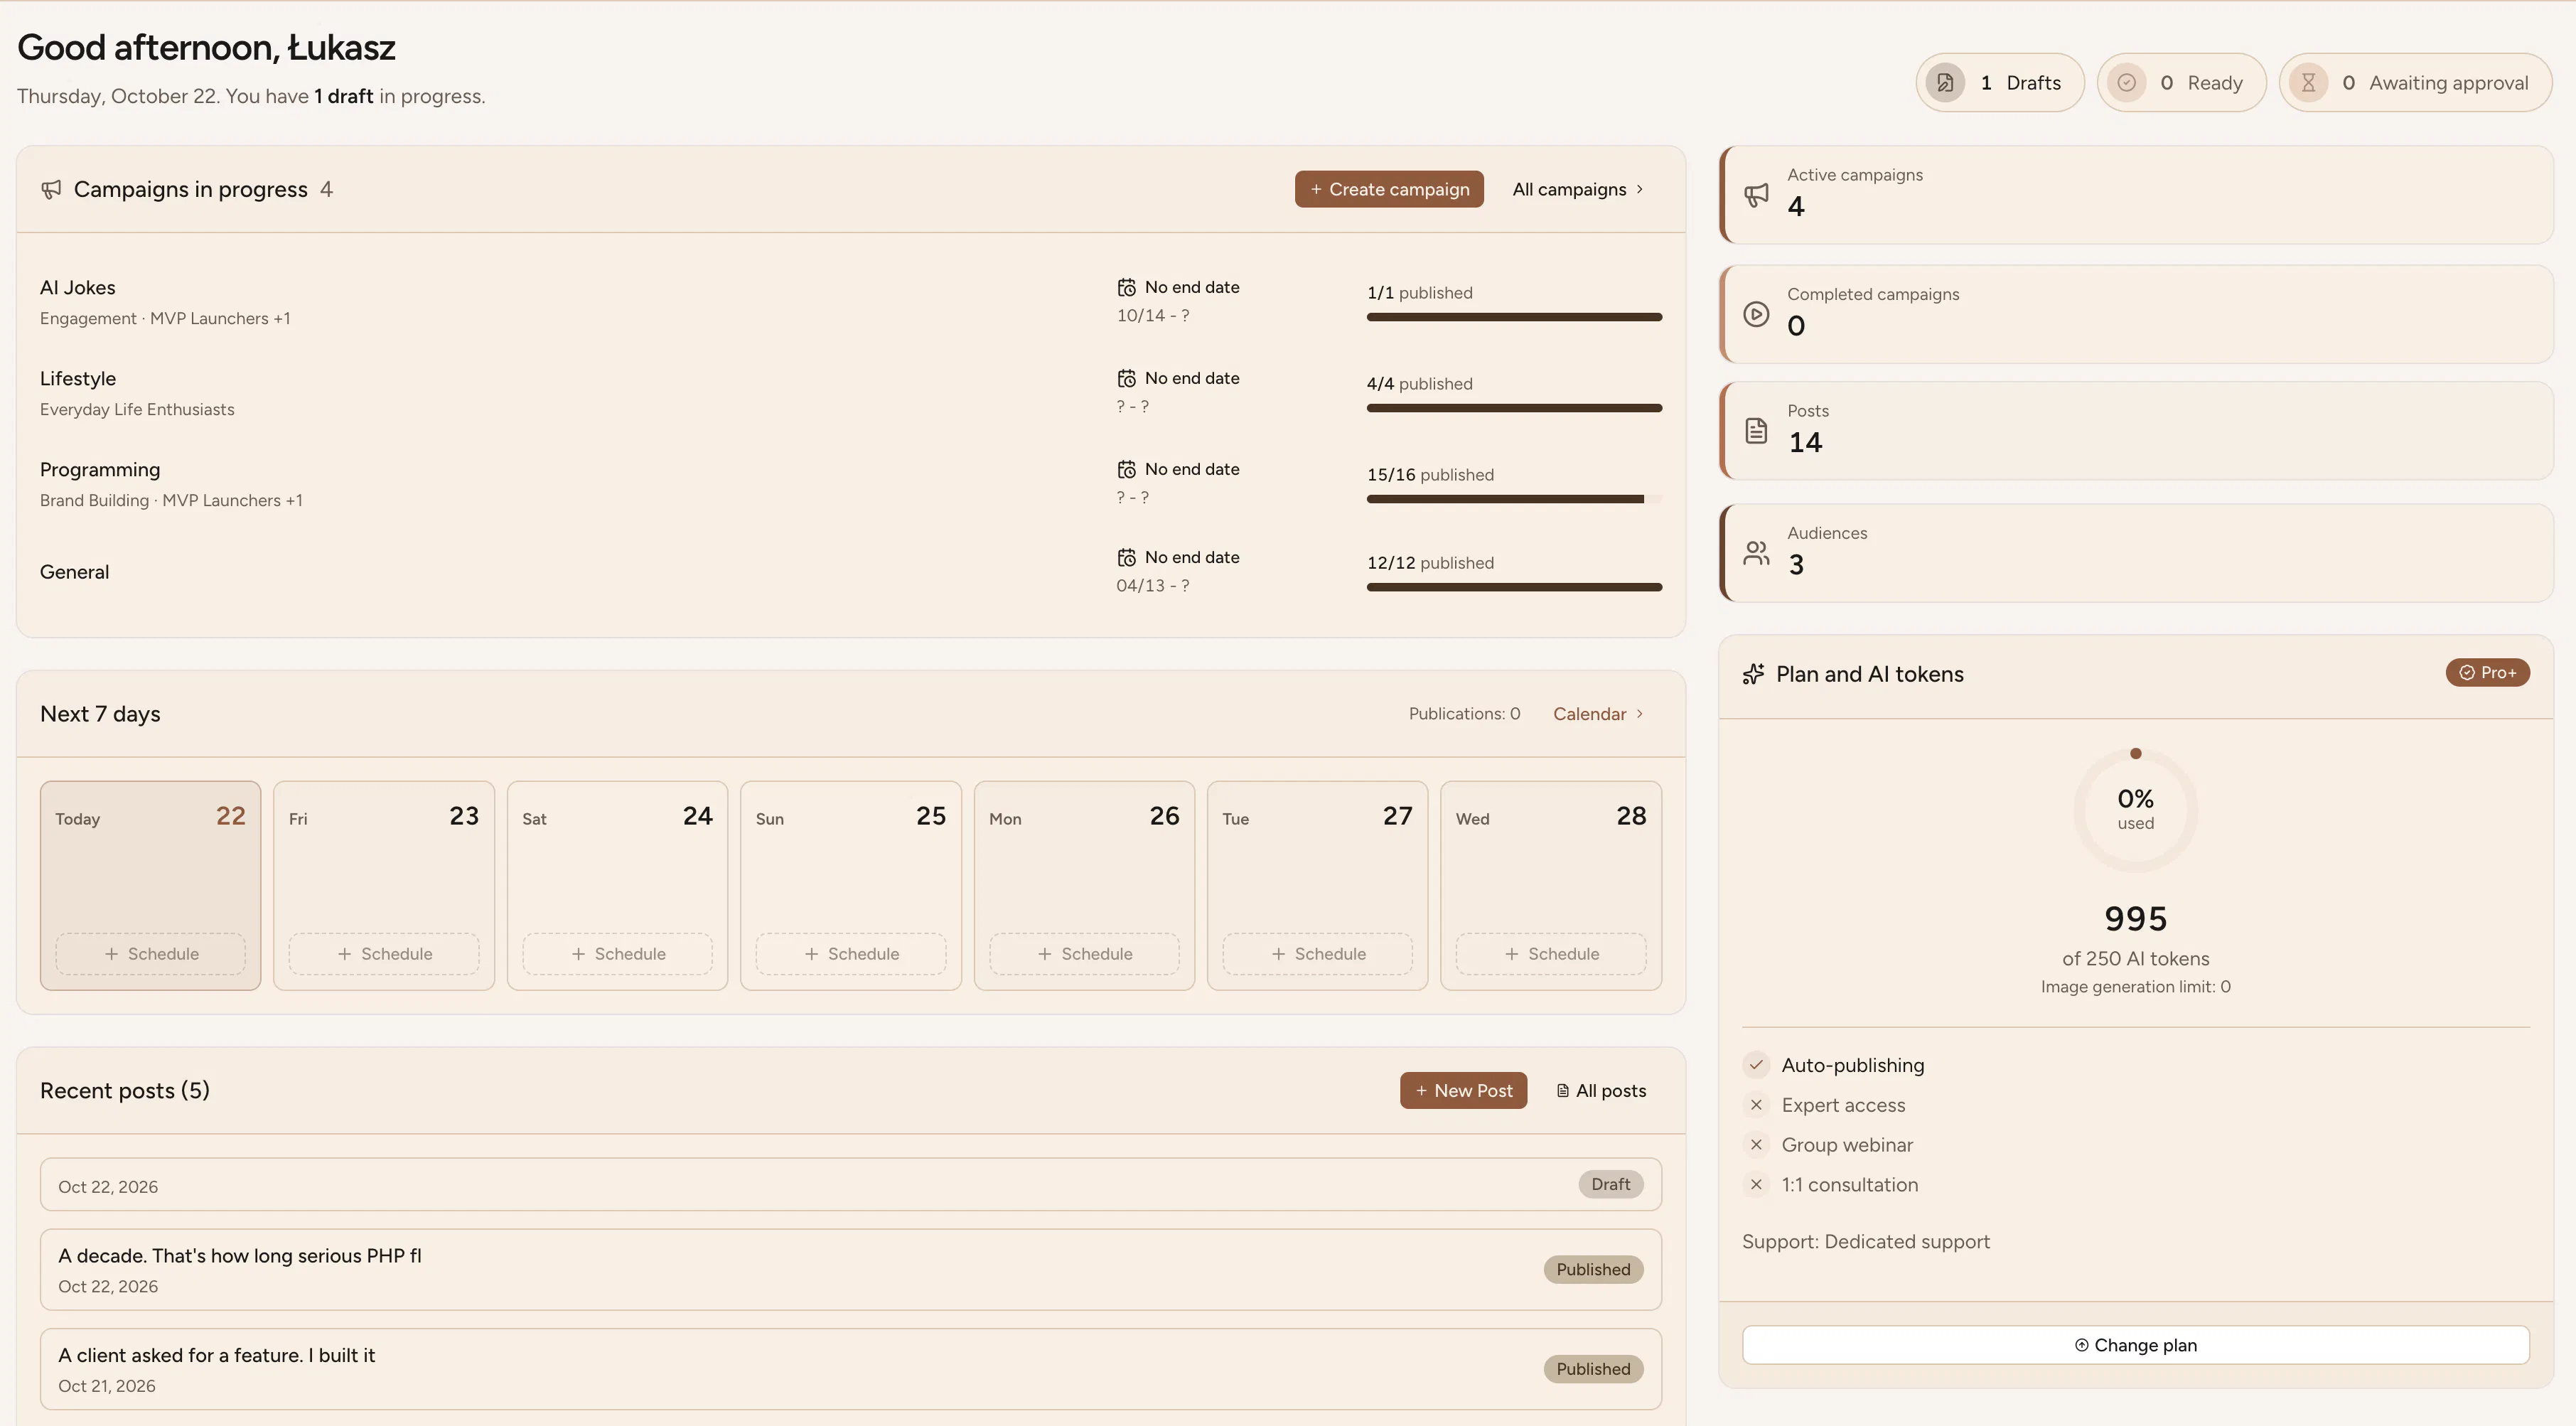Viewport: 2576px width, 1426px height.
Task: Select the Today 22 day card
Action: pyautogui.click(x=150, y=885)
